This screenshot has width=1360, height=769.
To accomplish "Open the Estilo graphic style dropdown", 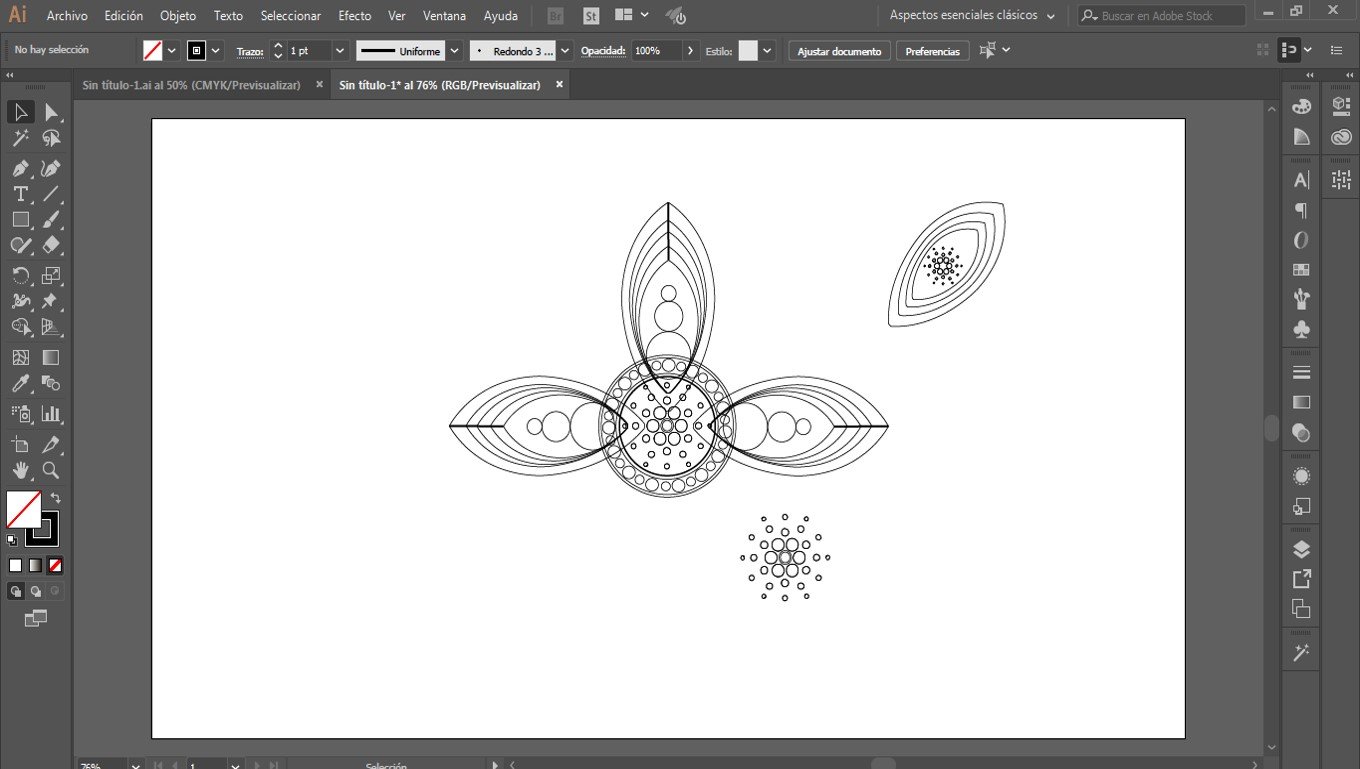I will coord(769,50).
